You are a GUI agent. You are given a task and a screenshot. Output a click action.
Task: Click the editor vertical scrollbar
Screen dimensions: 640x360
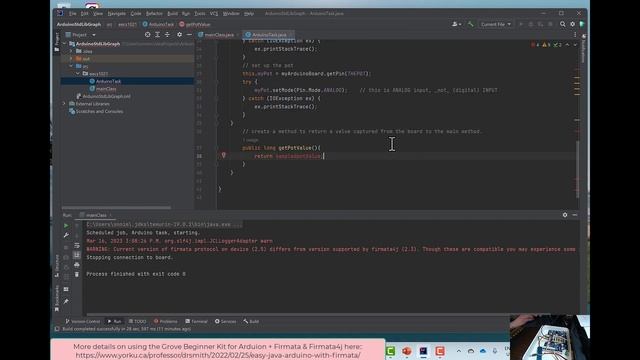pos(578,169)
